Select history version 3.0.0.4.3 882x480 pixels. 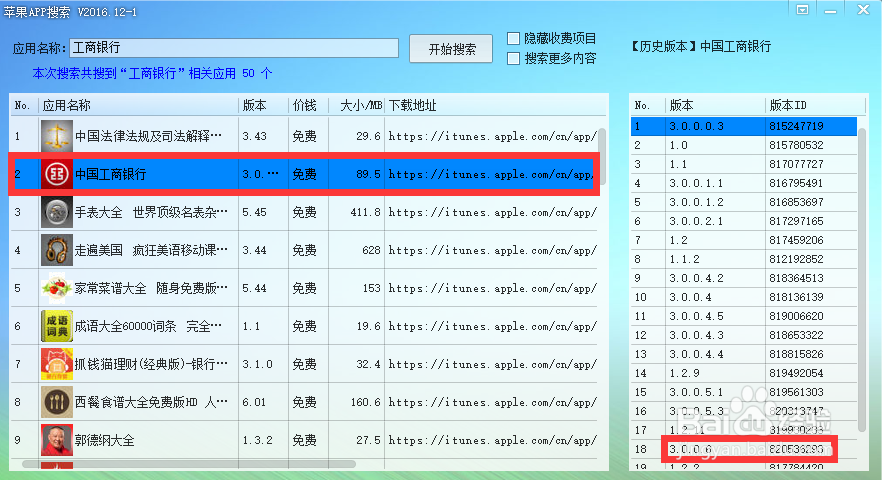click(x=744, y=335)
